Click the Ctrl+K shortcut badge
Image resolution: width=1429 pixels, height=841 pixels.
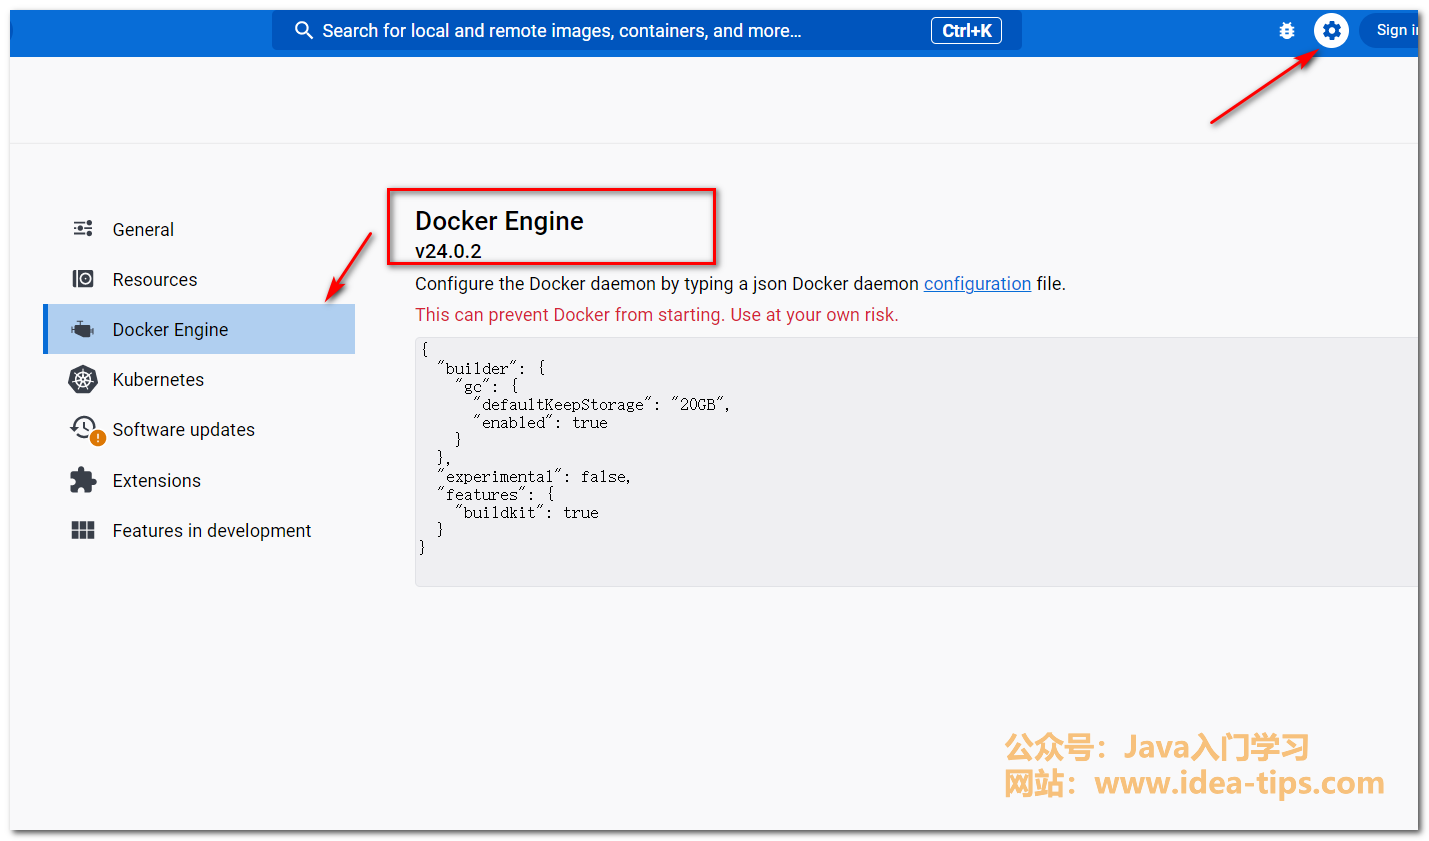tap(966, 31)
